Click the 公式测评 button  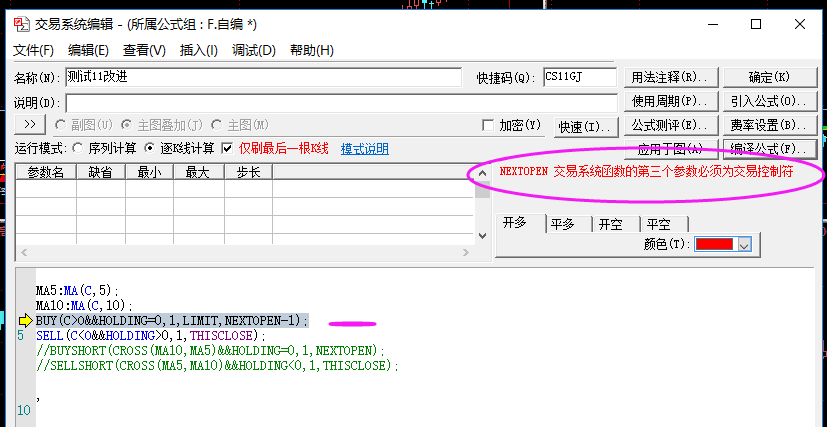click(x=670, y=125)
